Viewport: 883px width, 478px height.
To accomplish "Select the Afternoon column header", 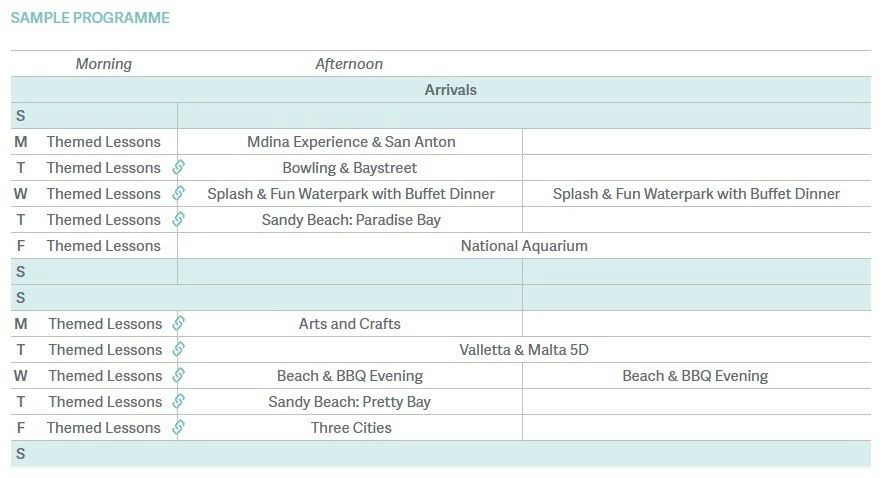I will coord(349,64).
